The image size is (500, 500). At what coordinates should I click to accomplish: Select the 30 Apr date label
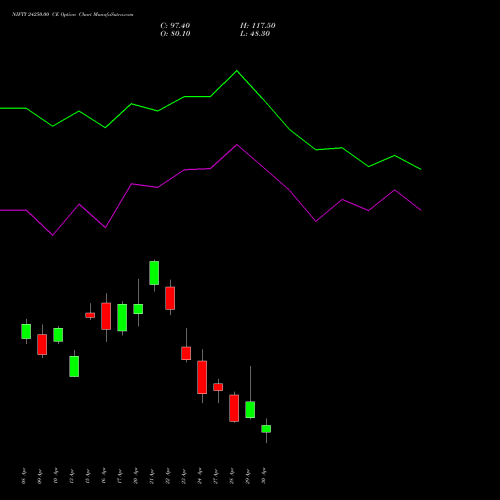tap(263, 476)
